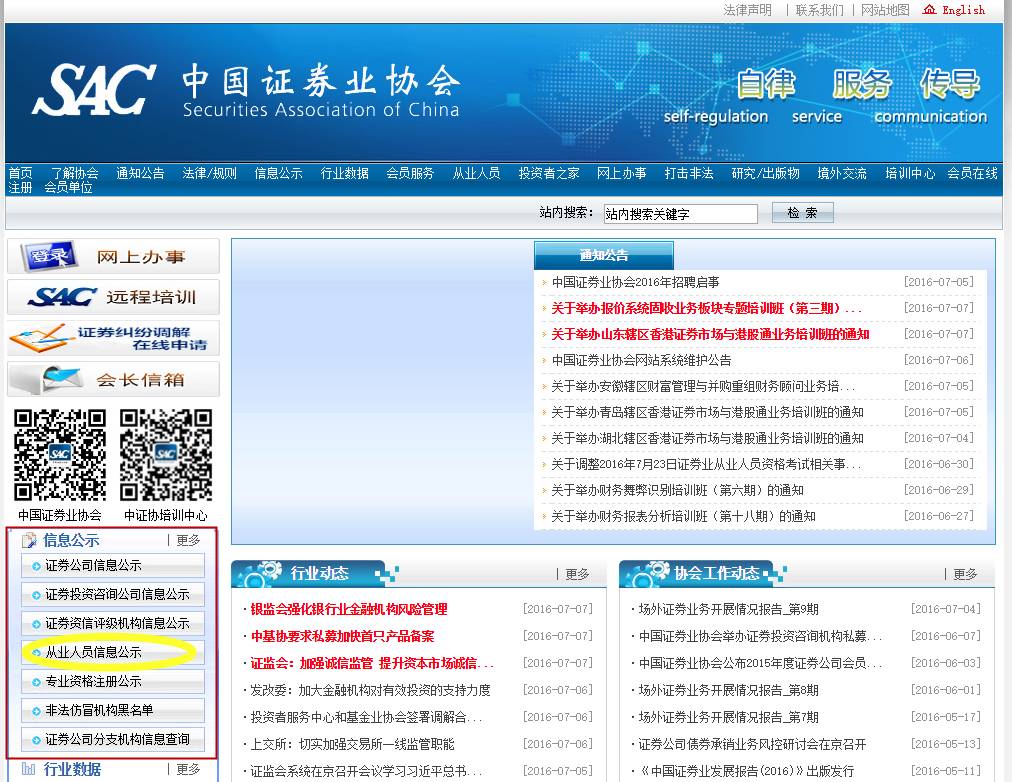Open 上交所：切实加强交易所一线监管职能
Viewport: 1012px width, 782px height.
pyautogui.click(x=352, y=745)
